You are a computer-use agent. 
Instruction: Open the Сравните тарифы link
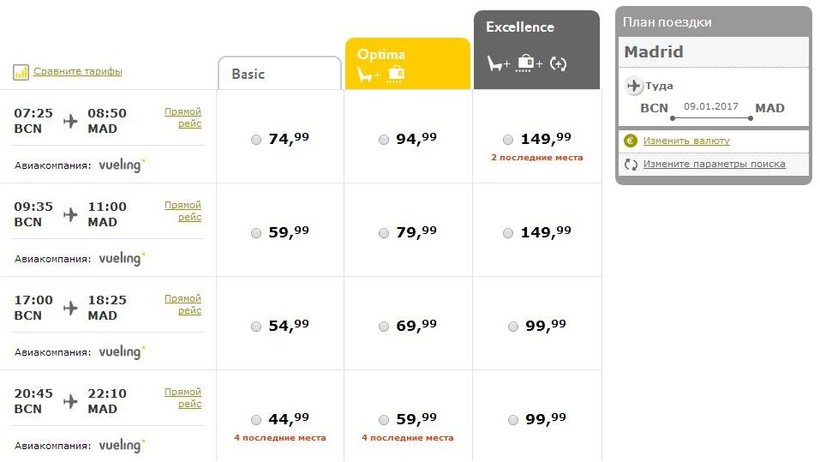click(77, 71)
